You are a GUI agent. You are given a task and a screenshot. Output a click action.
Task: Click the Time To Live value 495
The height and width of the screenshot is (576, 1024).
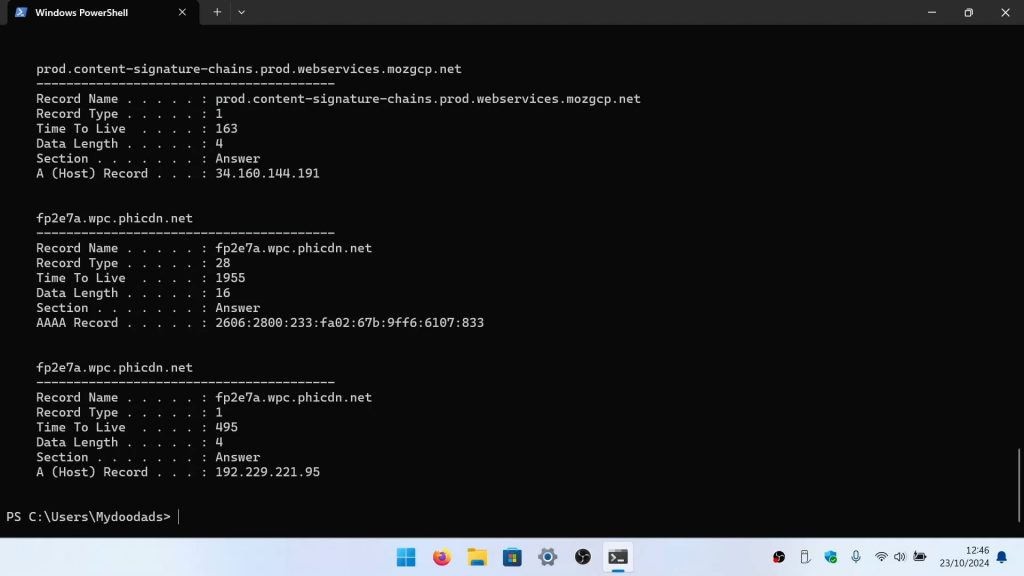click(227, 428)
